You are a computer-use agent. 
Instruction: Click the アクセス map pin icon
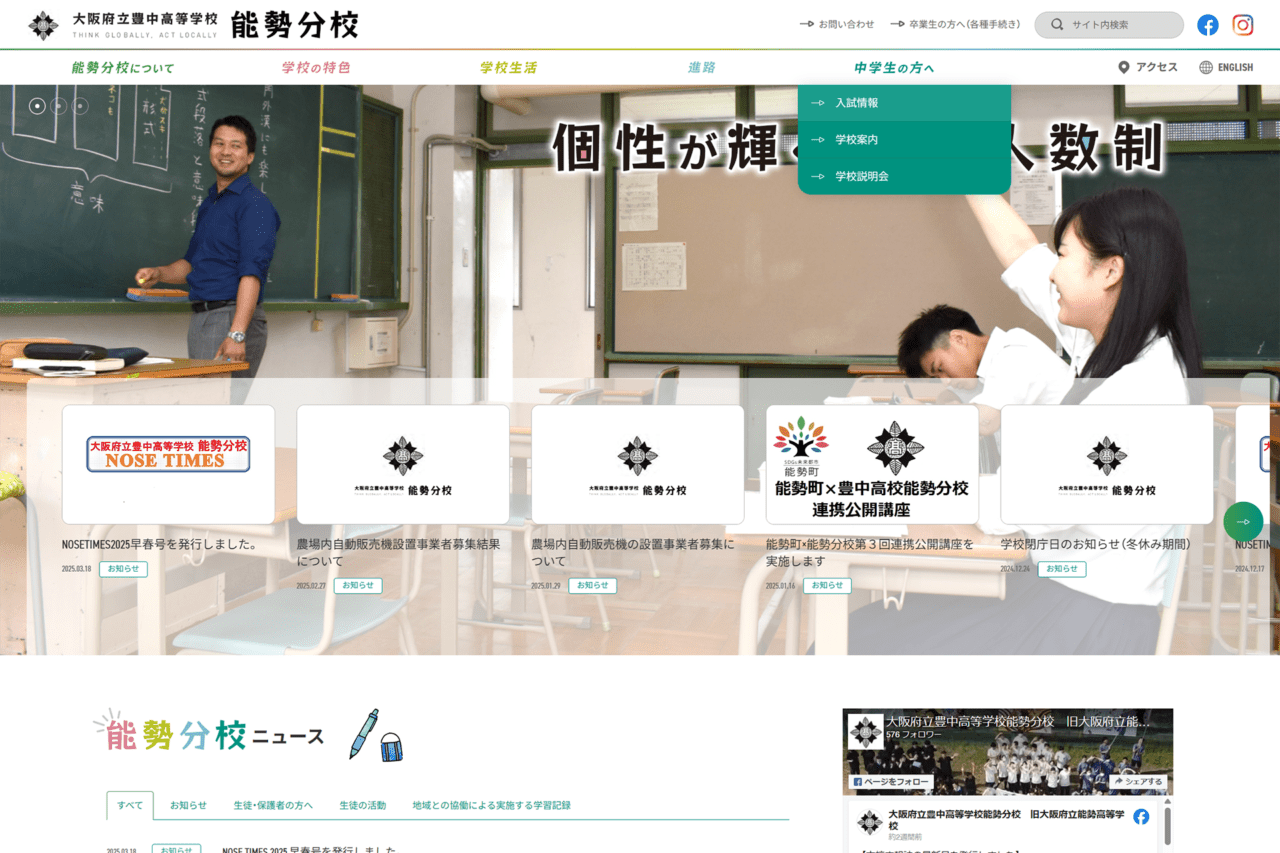point(1124,66)
